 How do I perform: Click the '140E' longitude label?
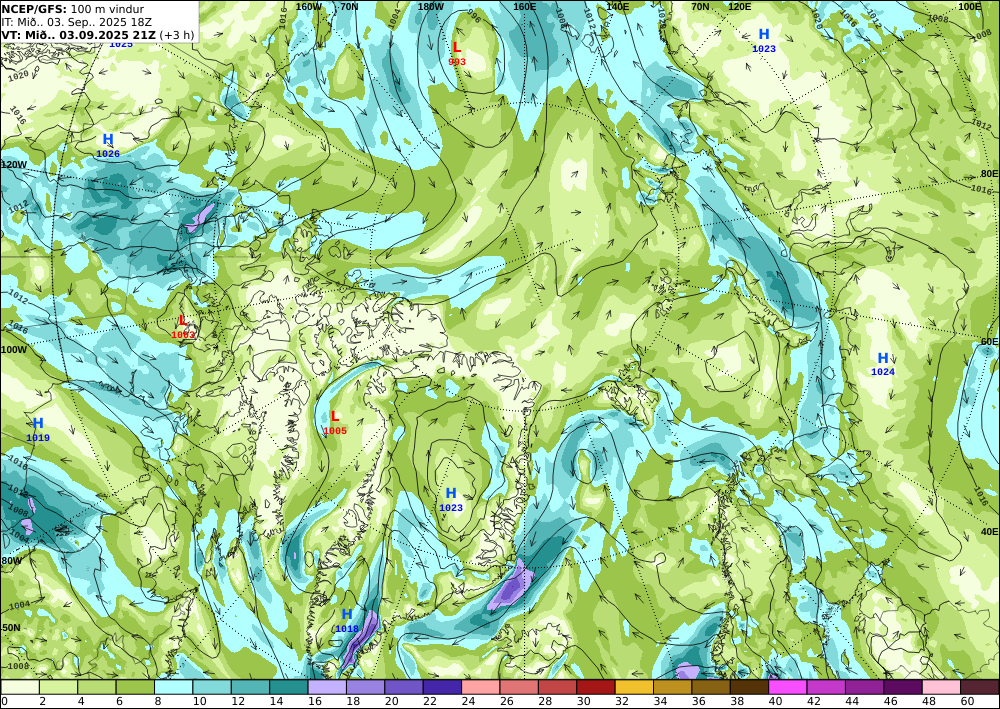click(x=617, y=6)
